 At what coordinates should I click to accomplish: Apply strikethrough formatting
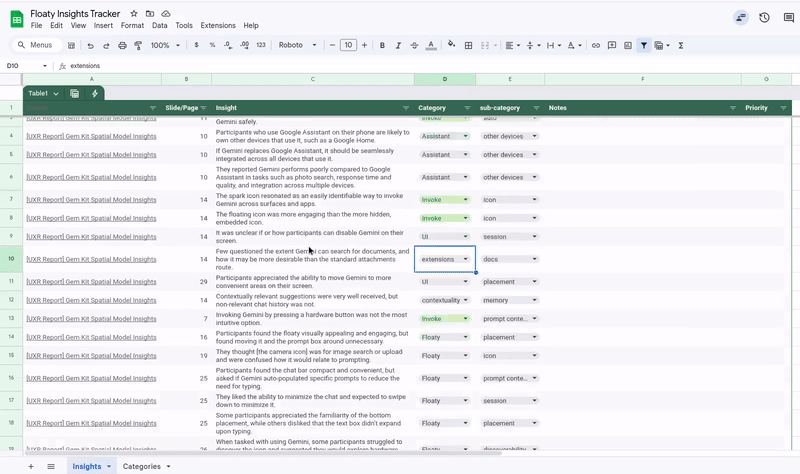[414, 45]
